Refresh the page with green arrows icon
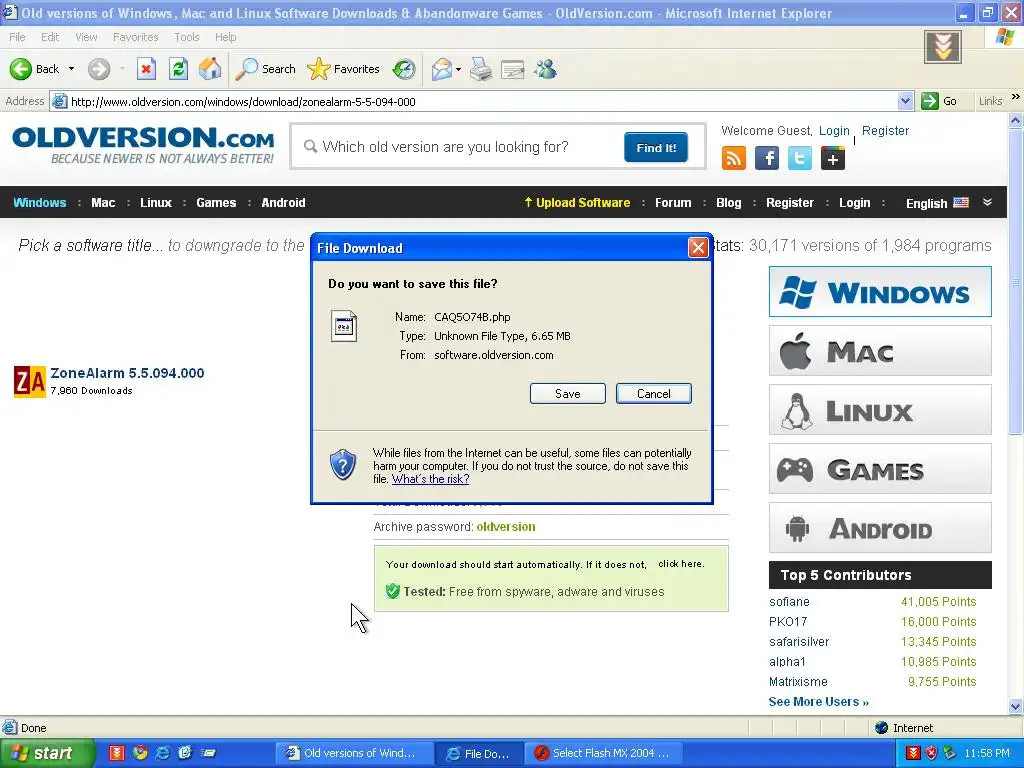 [178, 69]
